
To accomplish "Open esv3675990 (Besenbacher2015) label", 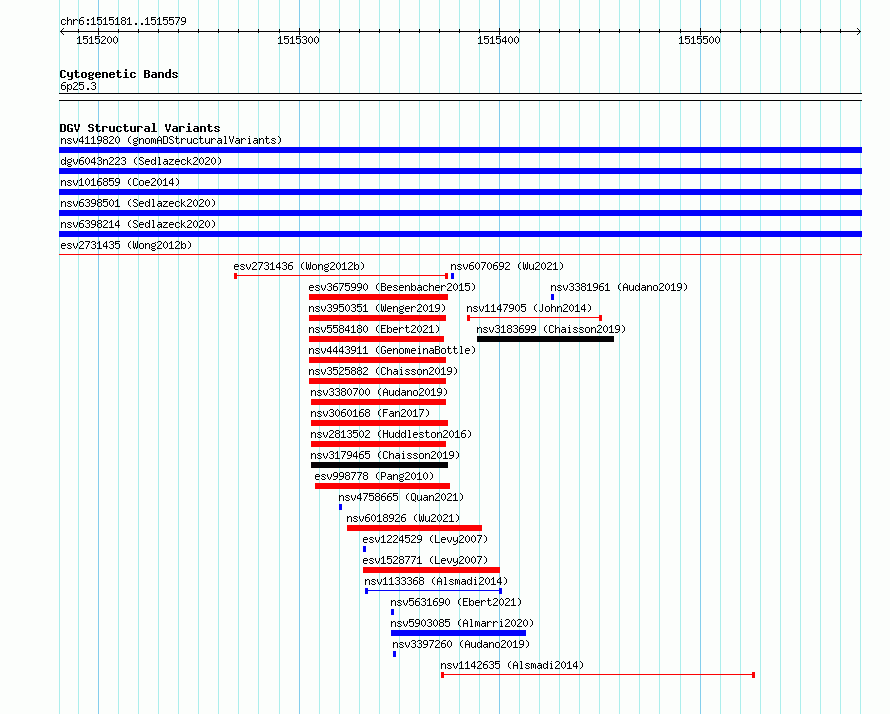I will click(x=392, y=287).
